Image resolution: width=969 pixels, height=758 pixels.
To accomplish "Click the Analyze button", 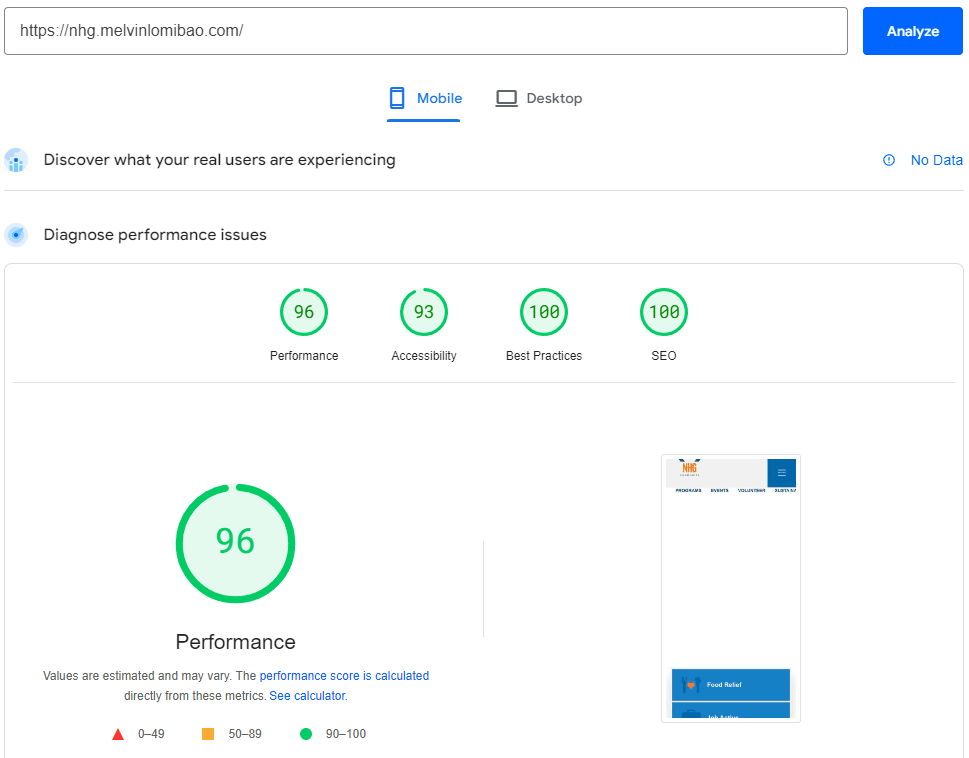I will 911,30.
